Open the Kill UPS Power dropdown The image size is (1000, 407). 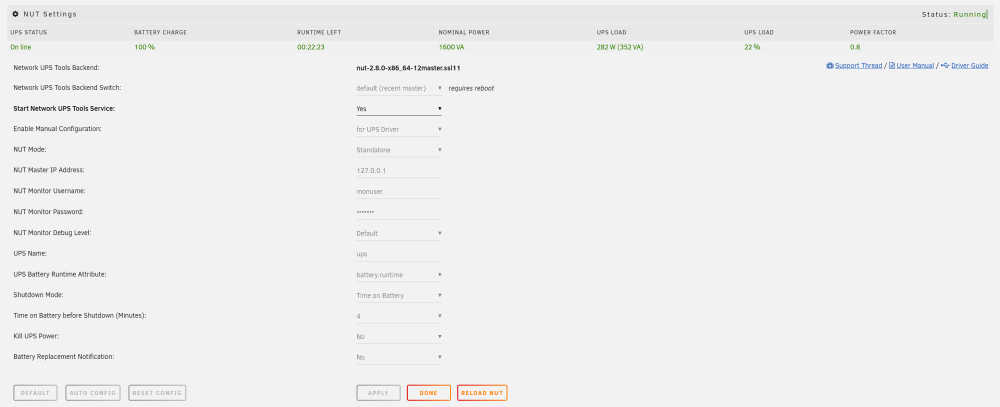point(399,337)
